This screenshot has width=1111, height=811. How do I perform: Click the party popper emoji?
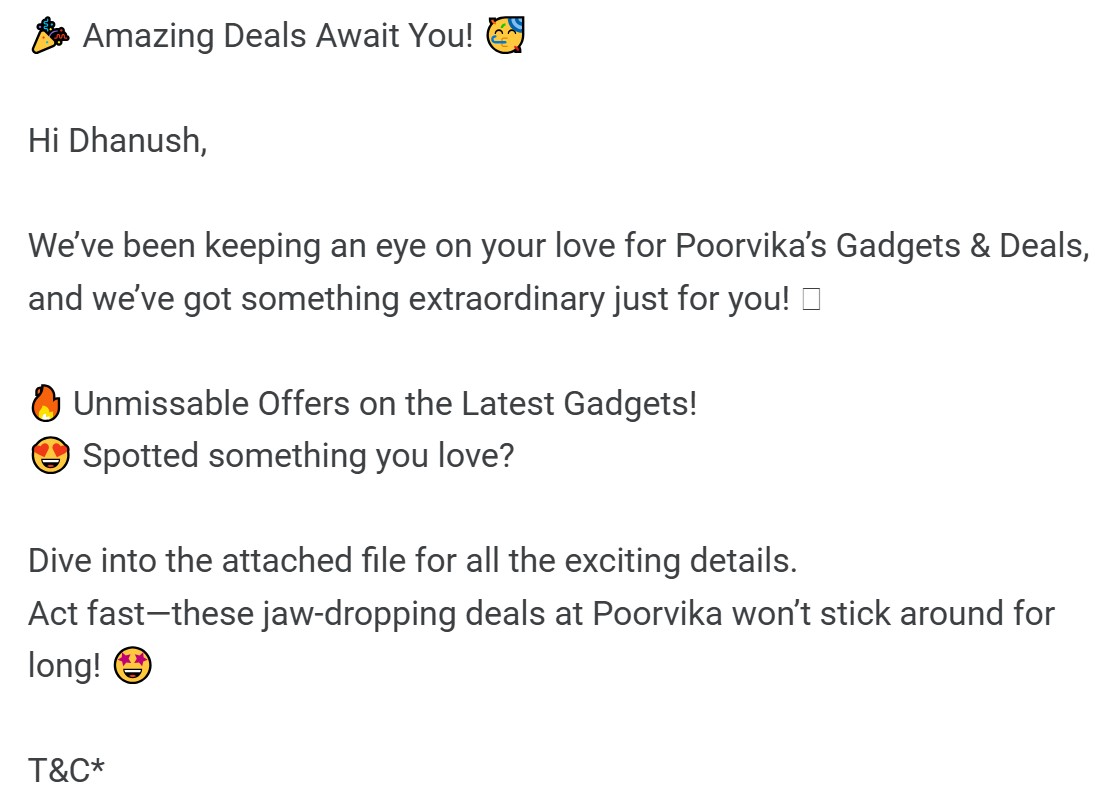tap(50, 37)
